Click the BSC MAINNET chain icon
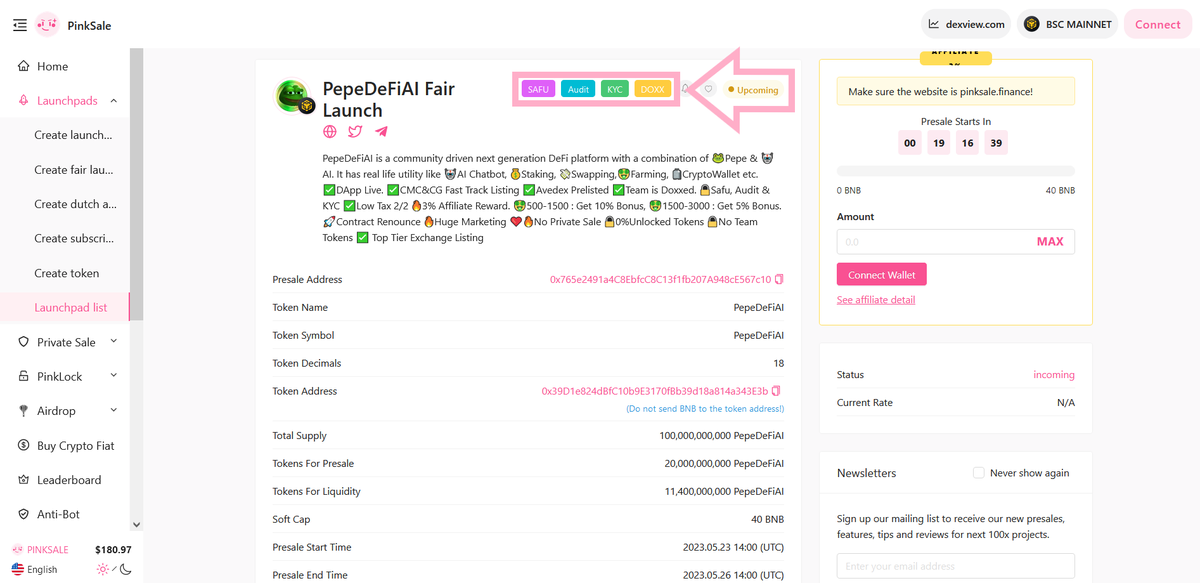The height and width of the screenshot is (583, 1200). (1033, 24)
